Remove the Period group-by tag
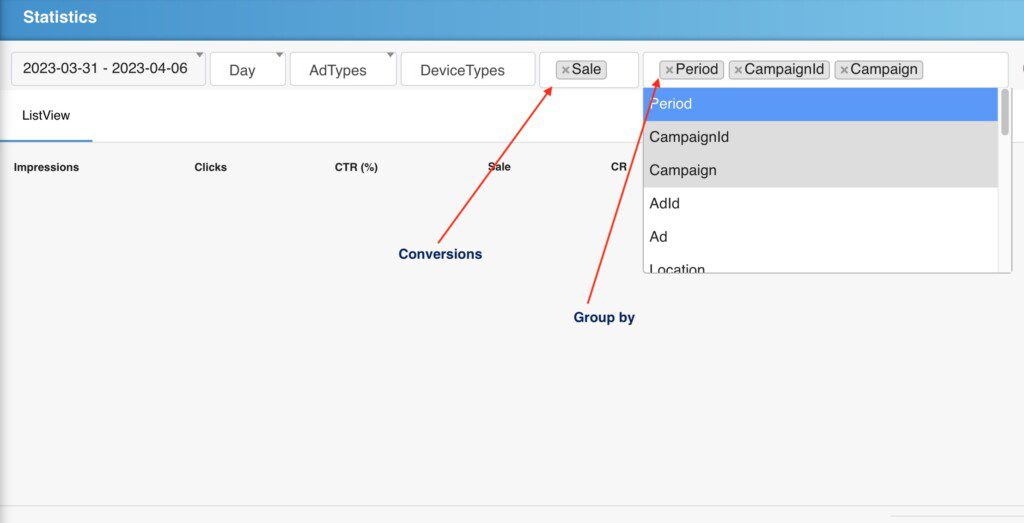This screenshot has width=1024, height=523. [669, 70]
